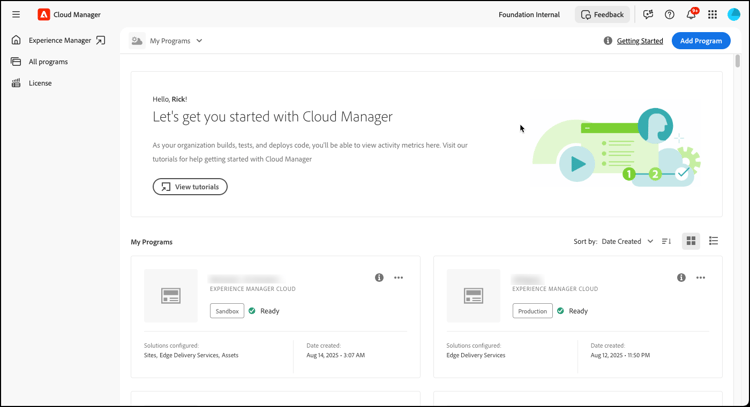Open the help question mark icon
This screenshot has height=407, width=750.
[670, 15]
